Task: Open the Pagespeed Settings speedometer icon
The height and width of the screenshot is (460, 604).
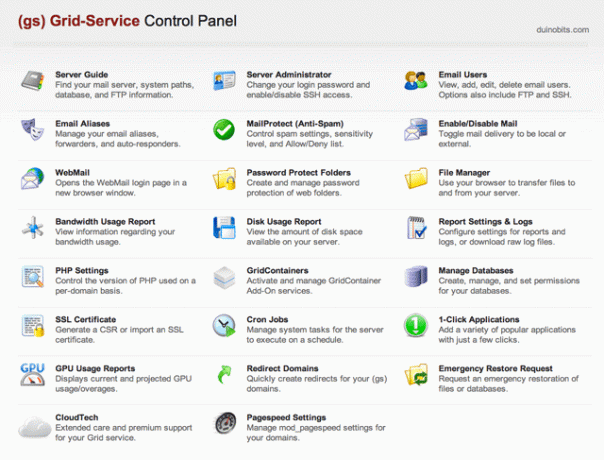Action: pos(225,423)
